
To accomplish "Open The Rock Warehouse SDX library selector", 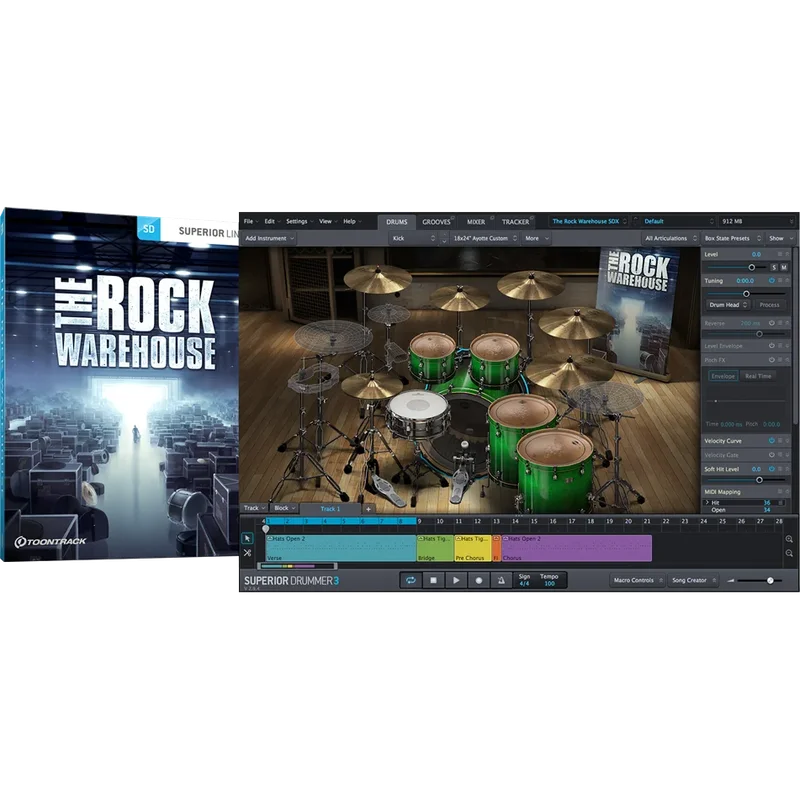I will tap(589, 221).
